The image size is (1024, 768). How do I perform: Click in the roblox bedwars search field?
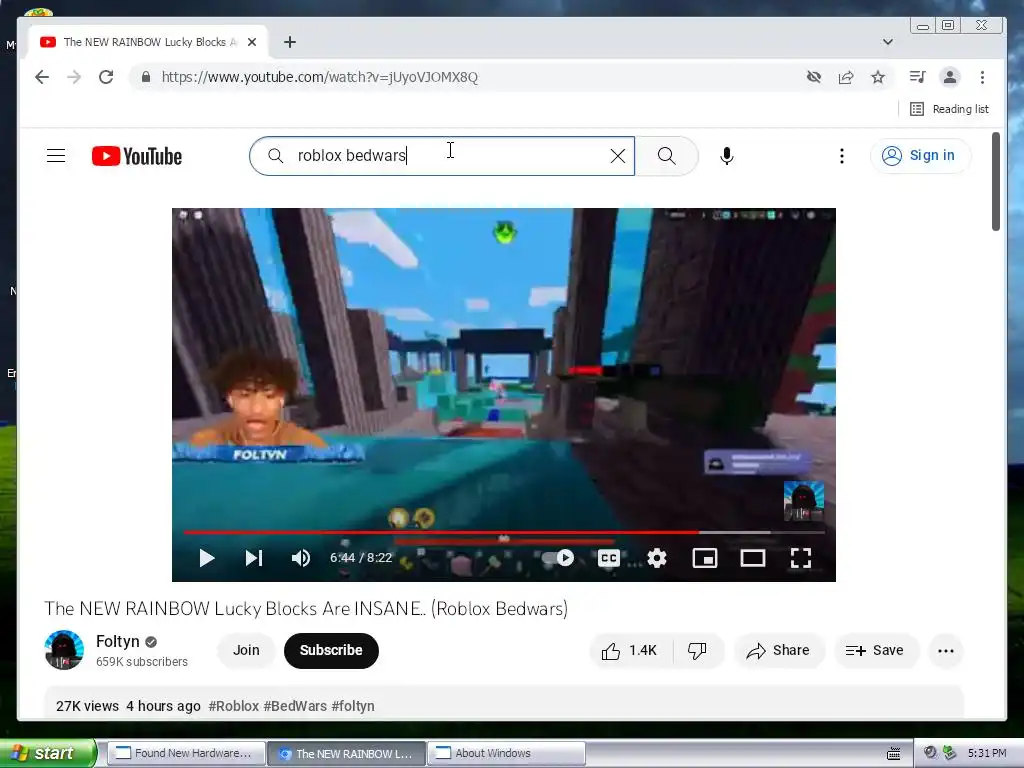tap(442, 155)
